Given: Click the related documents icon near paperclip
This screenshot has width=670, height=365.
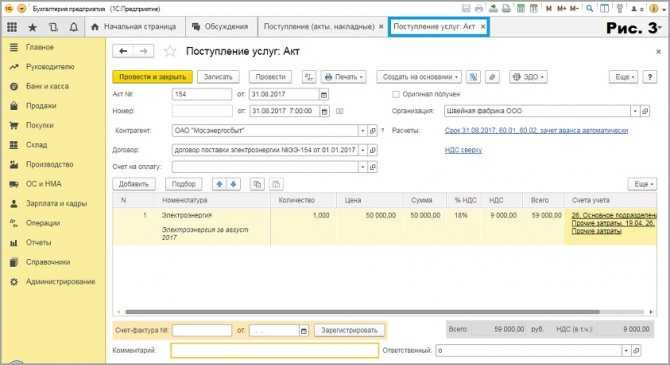Looking at the screenshot, I should (x=473, y=77).
